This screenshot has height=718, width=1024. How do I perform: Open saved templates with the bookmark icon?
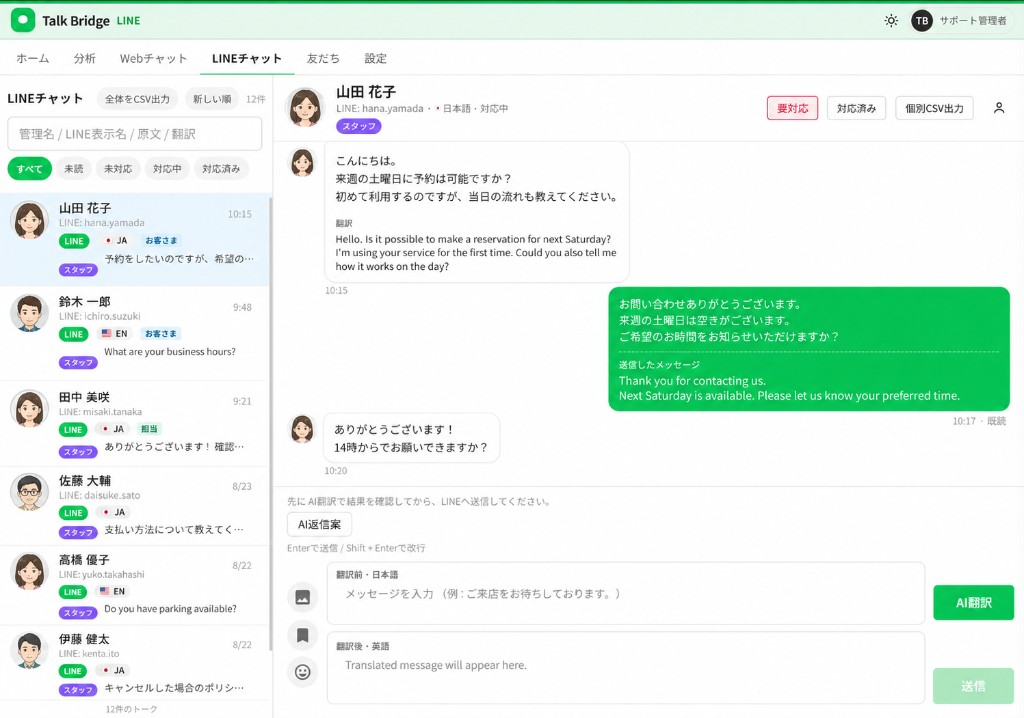coord(302,634)
